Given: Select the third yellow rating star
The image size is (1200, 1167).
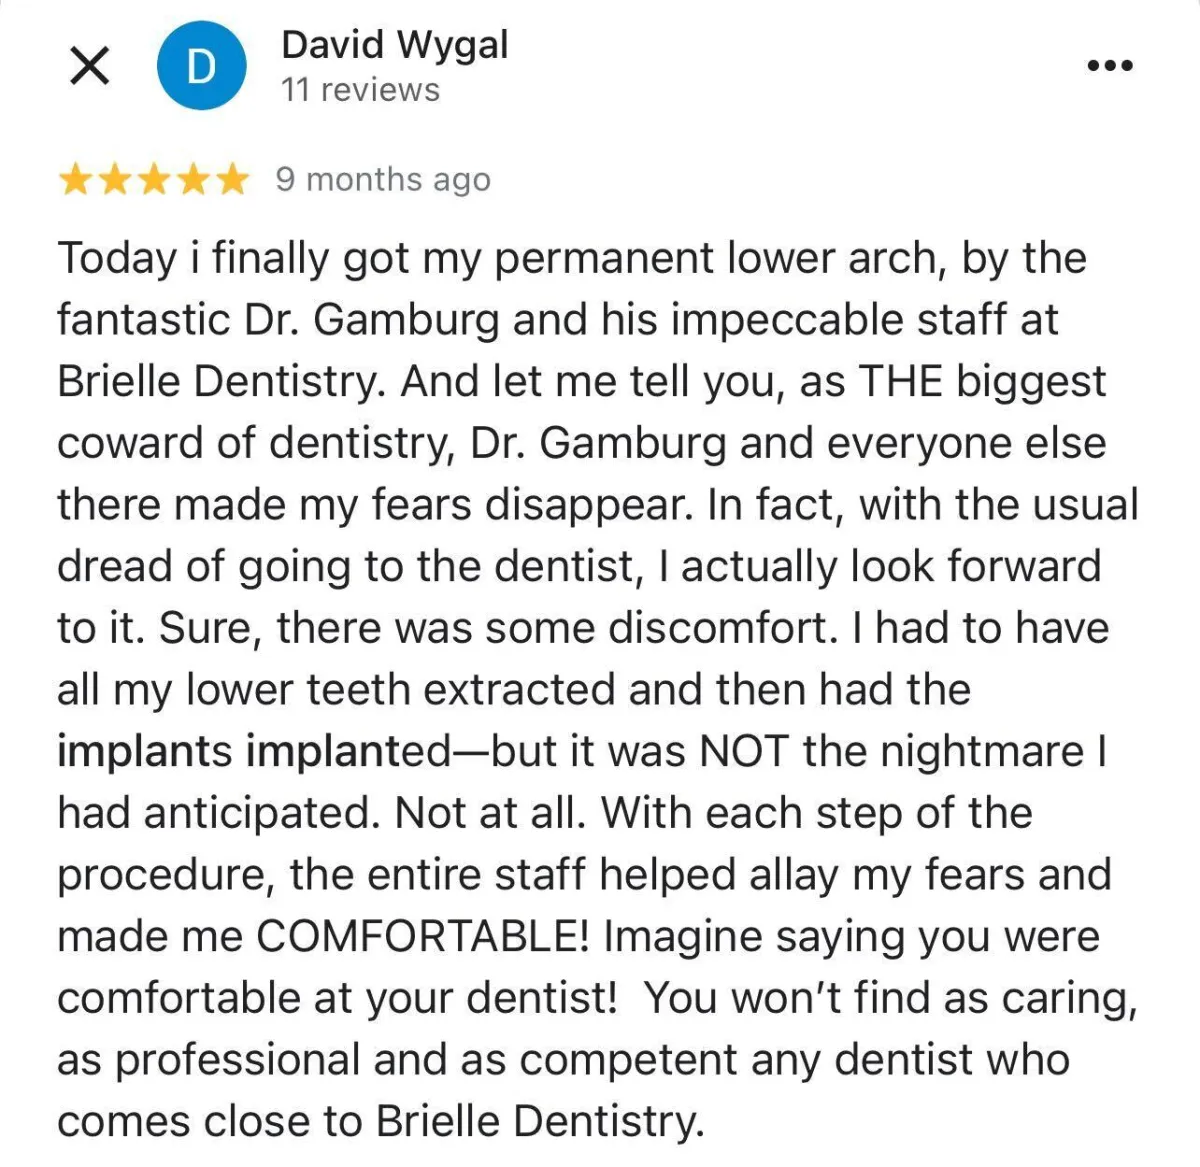Looking at the screenshot, I should [153, 180].
